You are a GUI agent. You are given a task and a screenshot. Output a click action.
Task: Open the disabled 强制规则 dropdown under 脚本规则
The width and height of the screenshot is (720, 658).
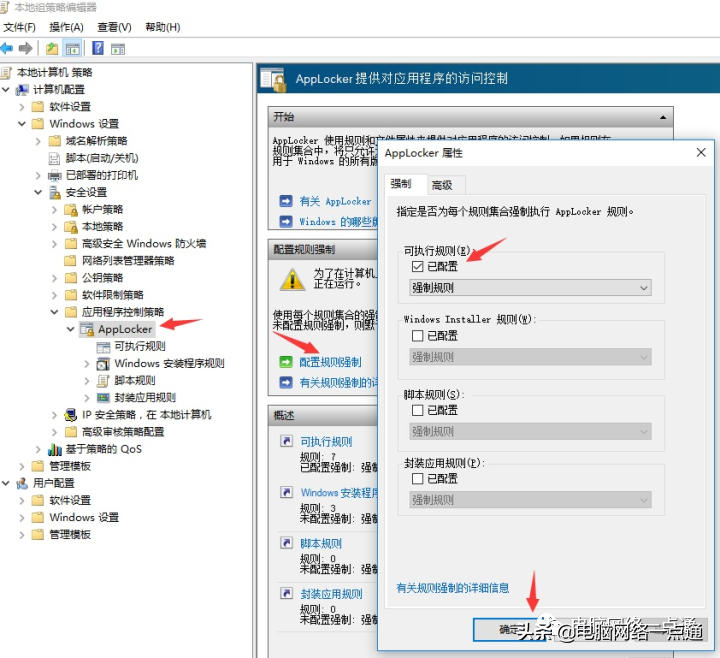[530, 431]
